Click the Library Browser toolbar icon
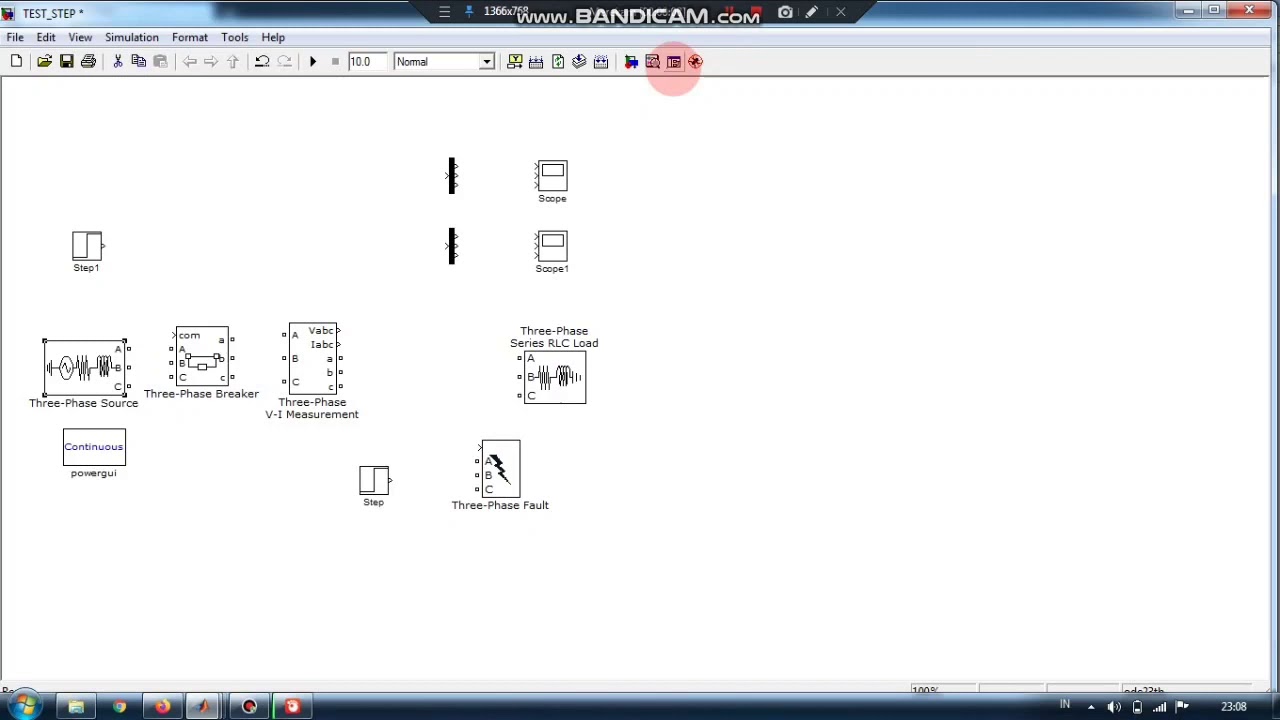 [x=631, y=62]
